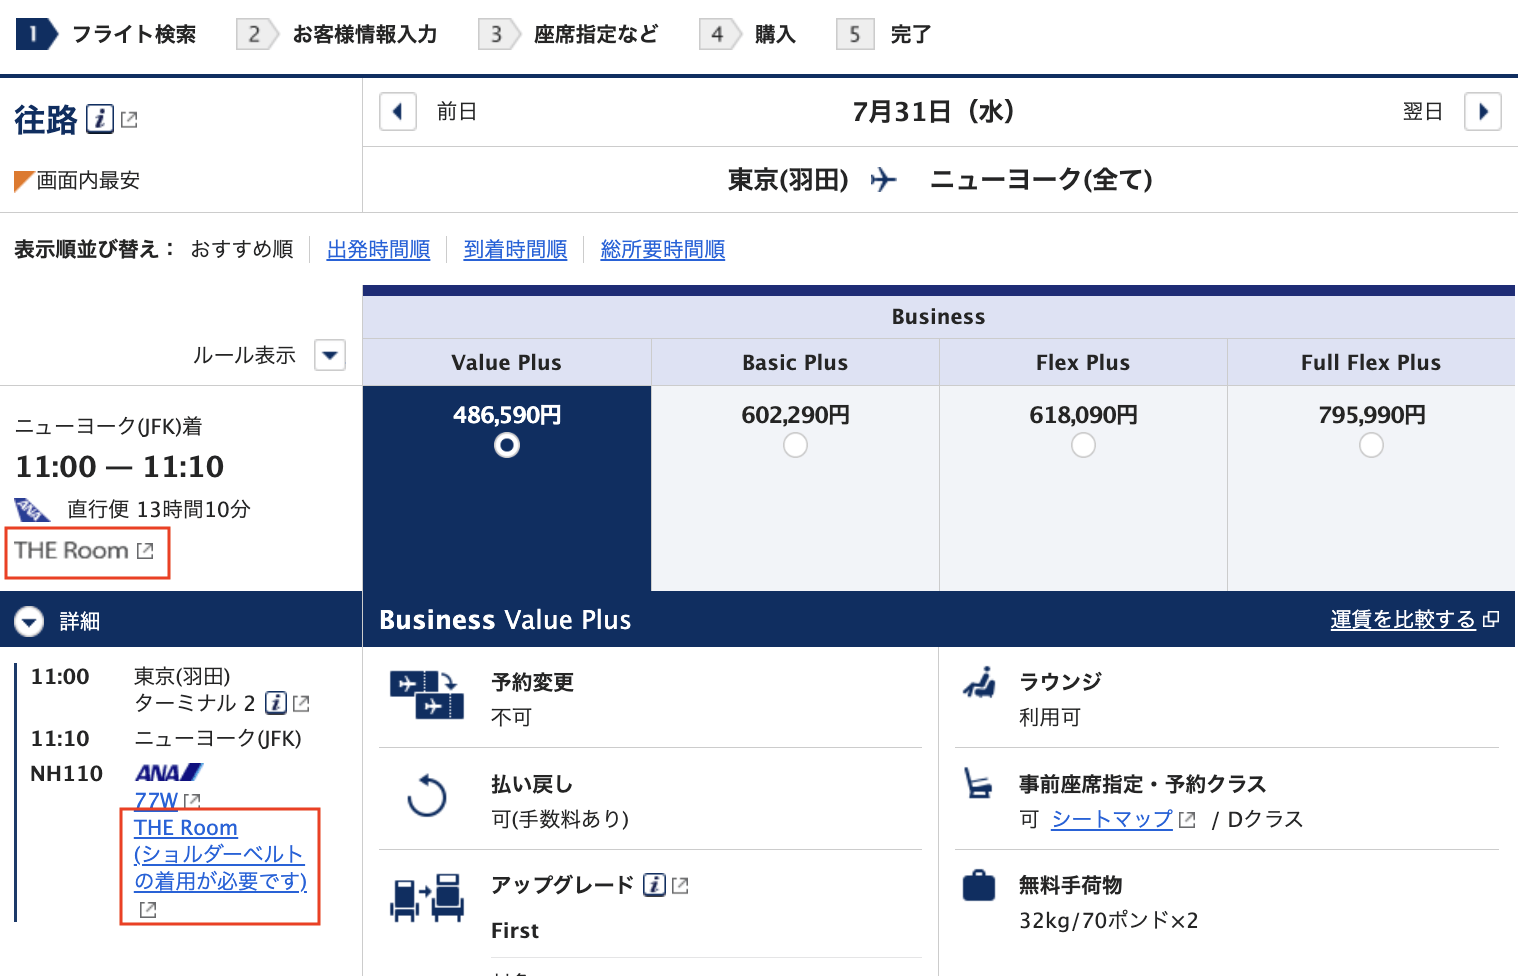Click step 4 購入
The height and width of the screenshot is (976, 1538).
748,34
